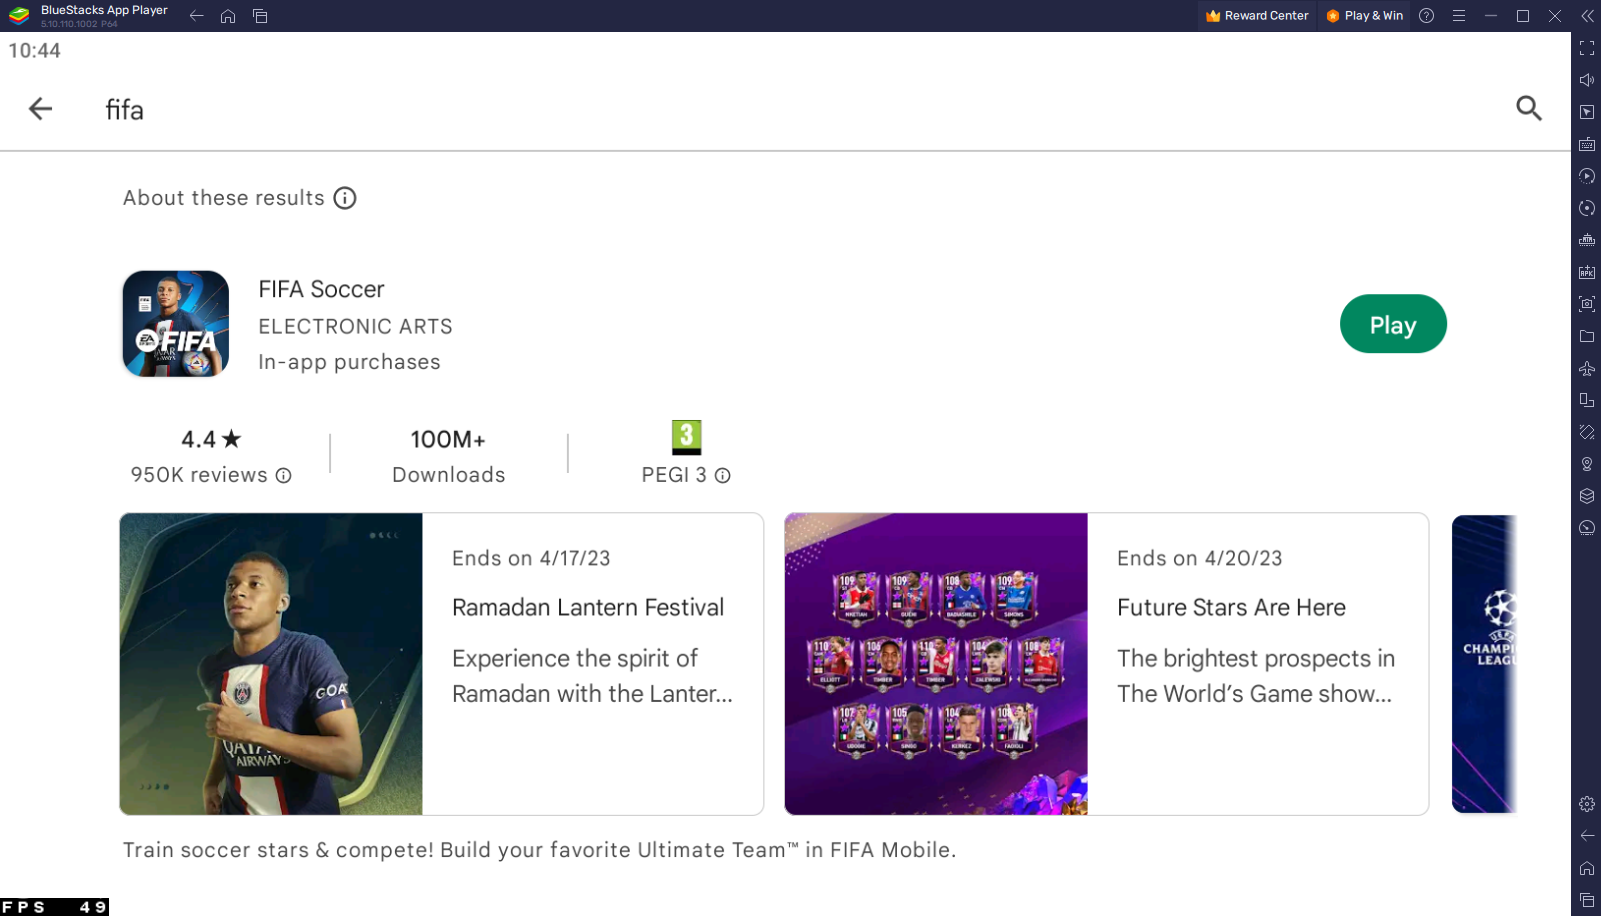Show review info icon next to 950K reviews
Screen dimensions: 1601x916
tap(284, 476)
